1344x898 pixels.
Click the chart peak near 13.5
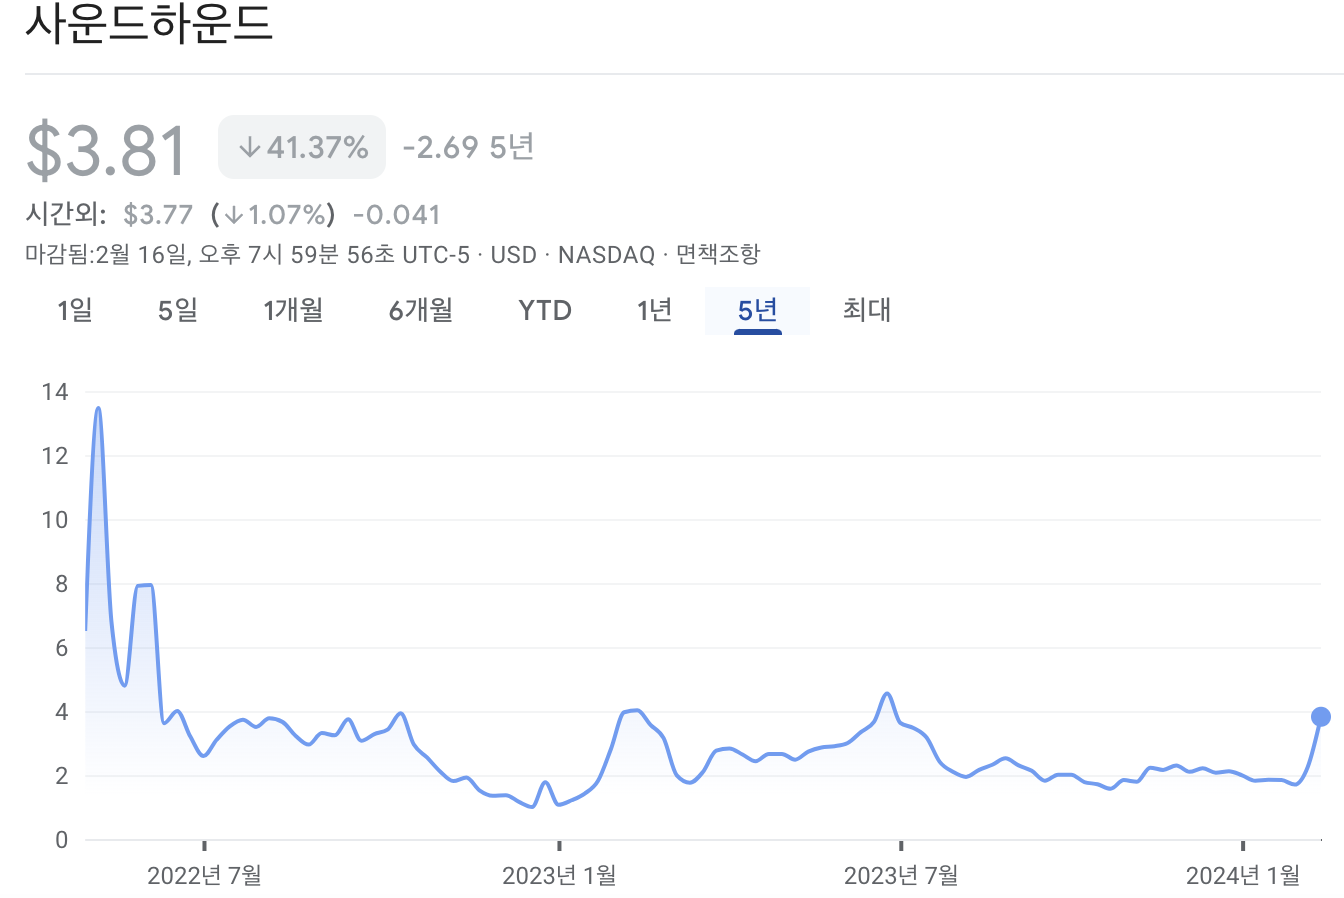[x=97, y=407]
